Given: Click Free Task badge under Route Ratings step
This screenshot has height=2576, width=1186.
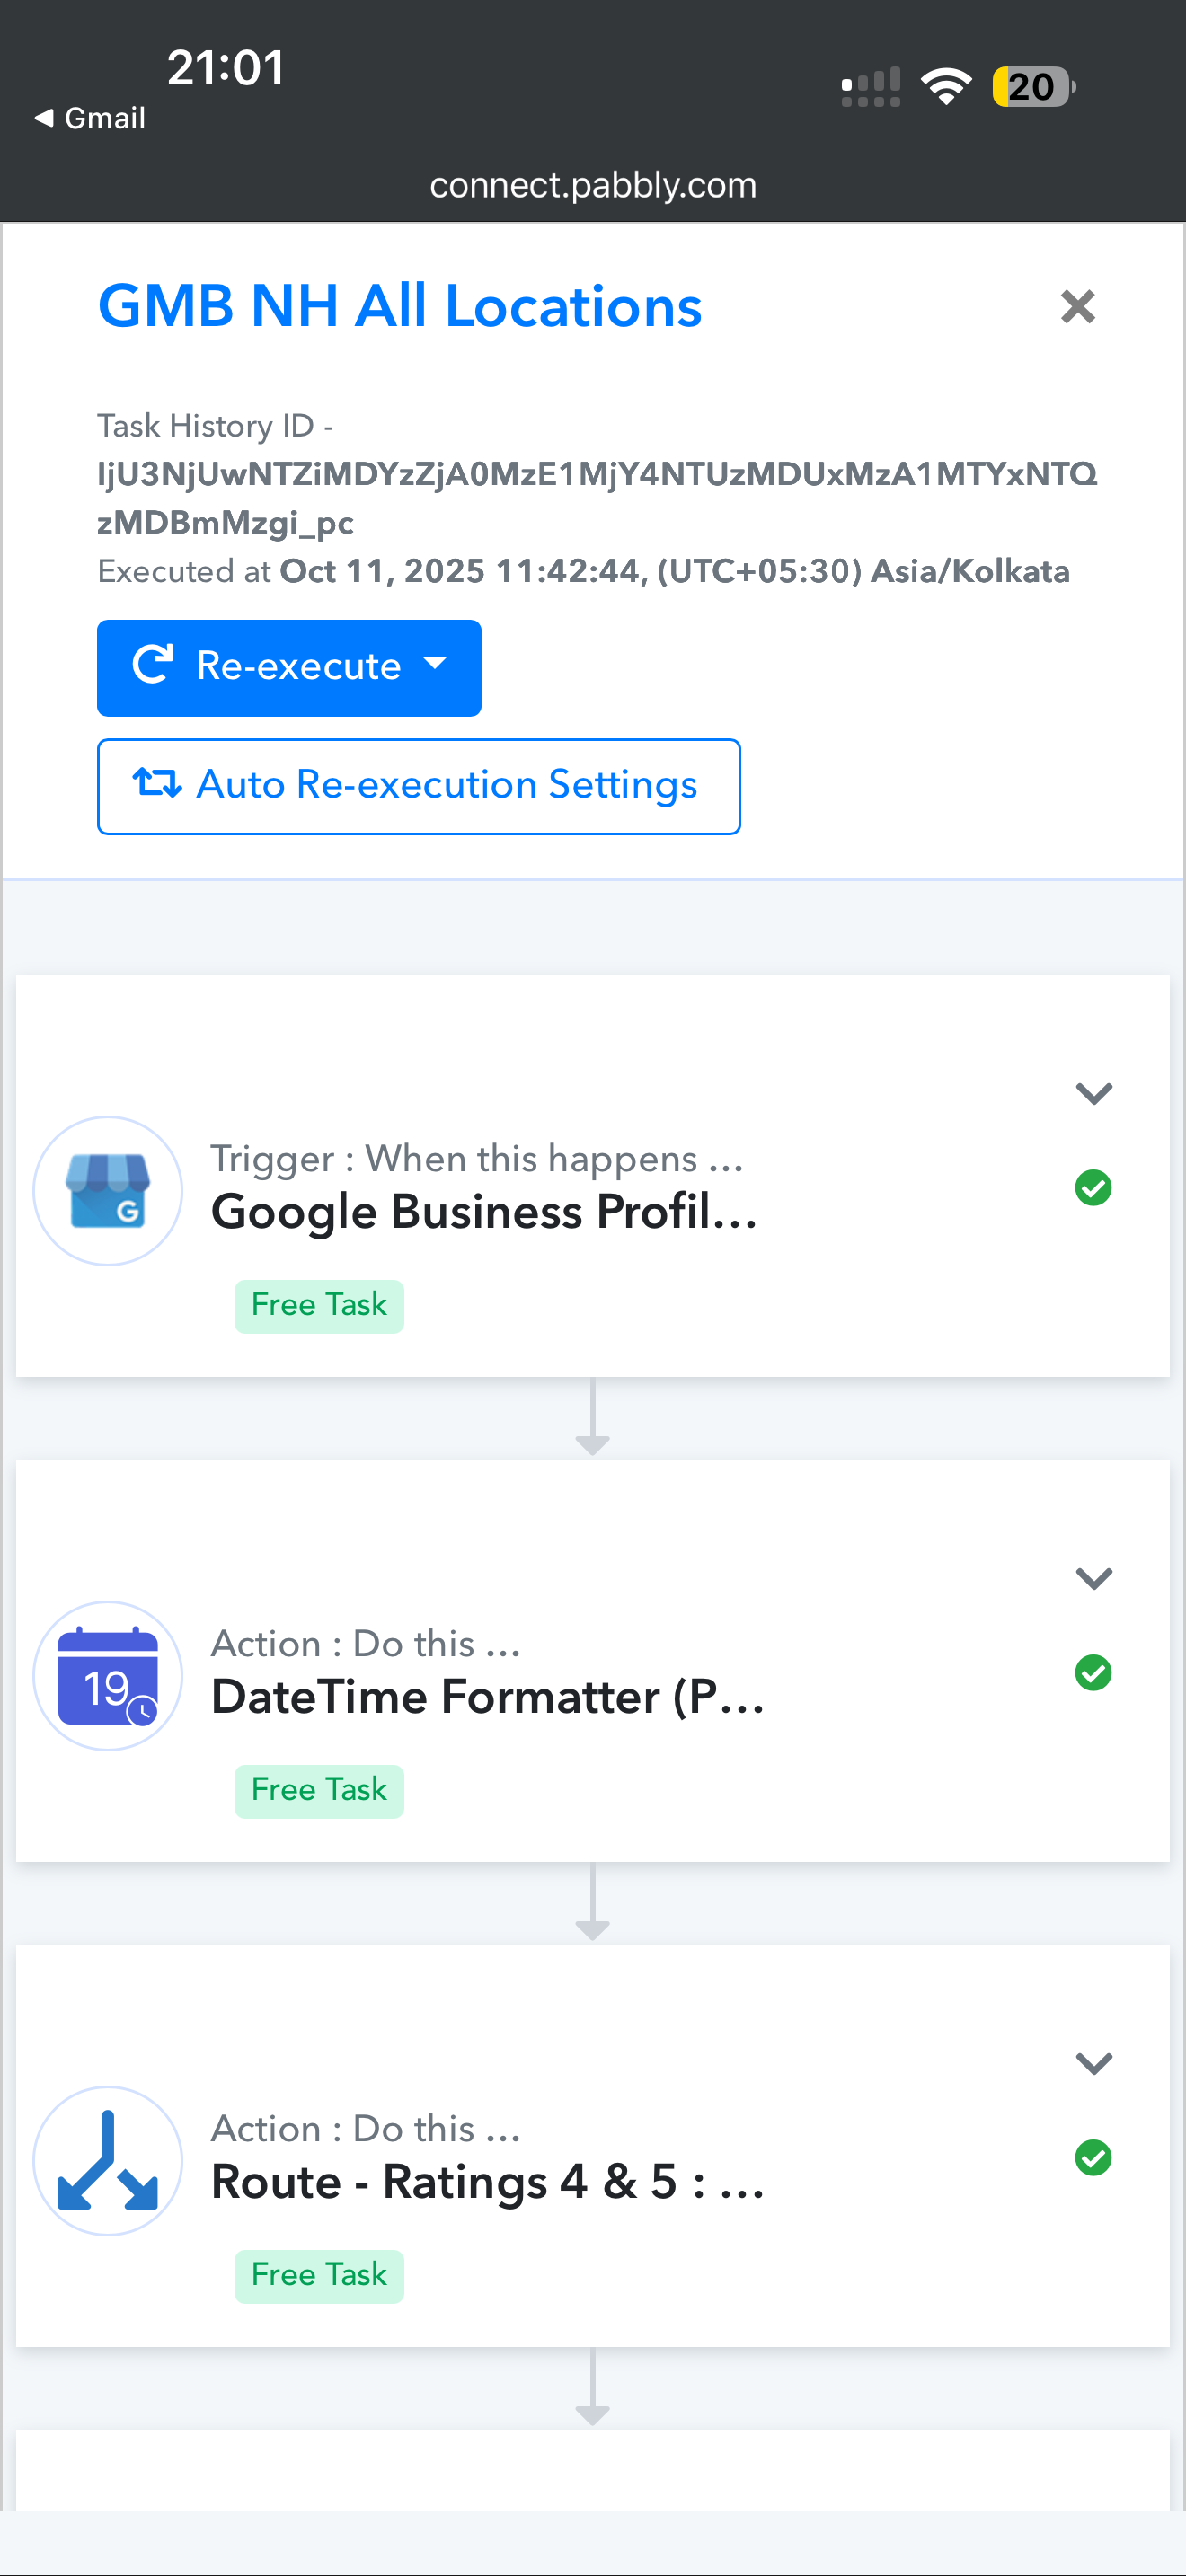Looking at the screenshot, I should coord(319,2275).
